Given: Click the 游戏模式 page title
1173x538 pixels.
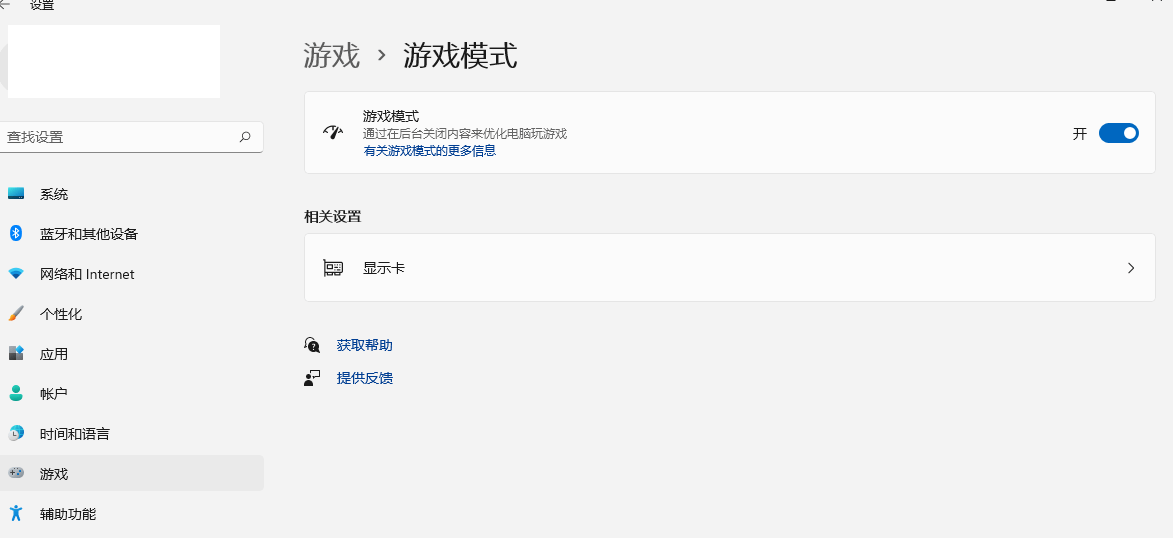Looking at the screenshot, I should point(460,56).
